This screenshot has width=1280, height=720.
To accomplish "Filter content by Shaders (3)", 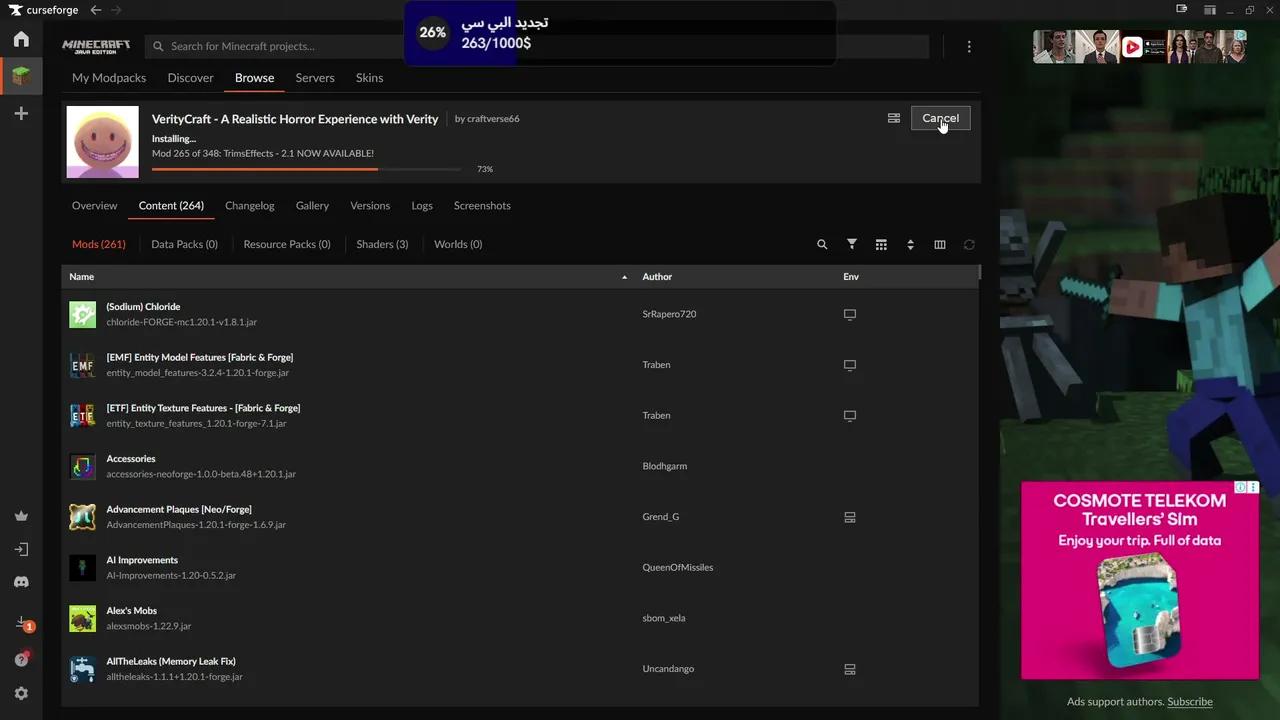I will (382, 244).
